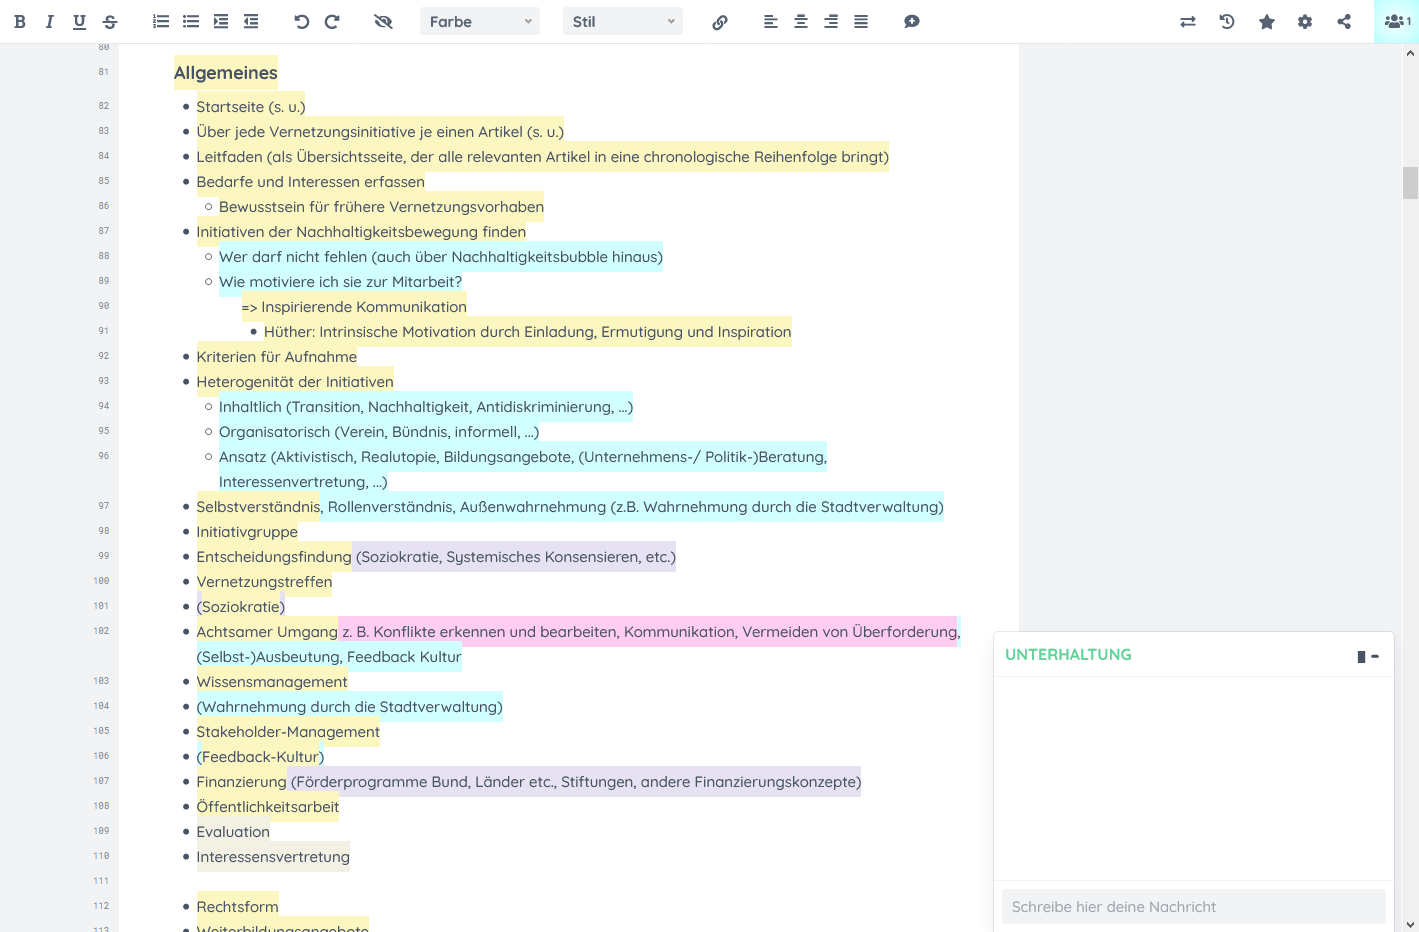The image size is (1419, 932).
Task: Click Entscheidungsfindung text
Action: [274, 557]
